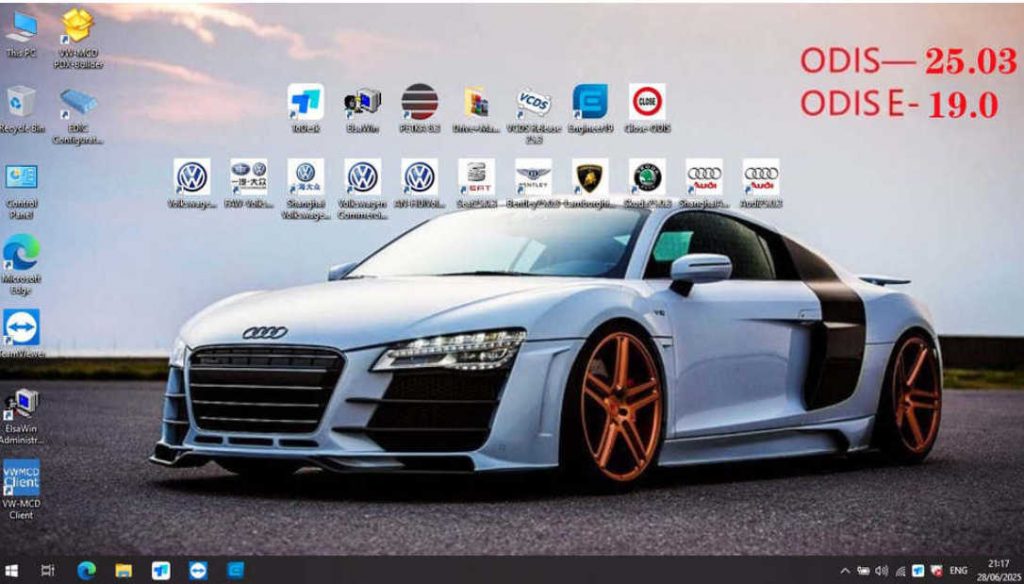Open the Skoda ODIS shortcut
Image resolution: width=1024 pixels, height=584 pixels.
pos(647,178)
